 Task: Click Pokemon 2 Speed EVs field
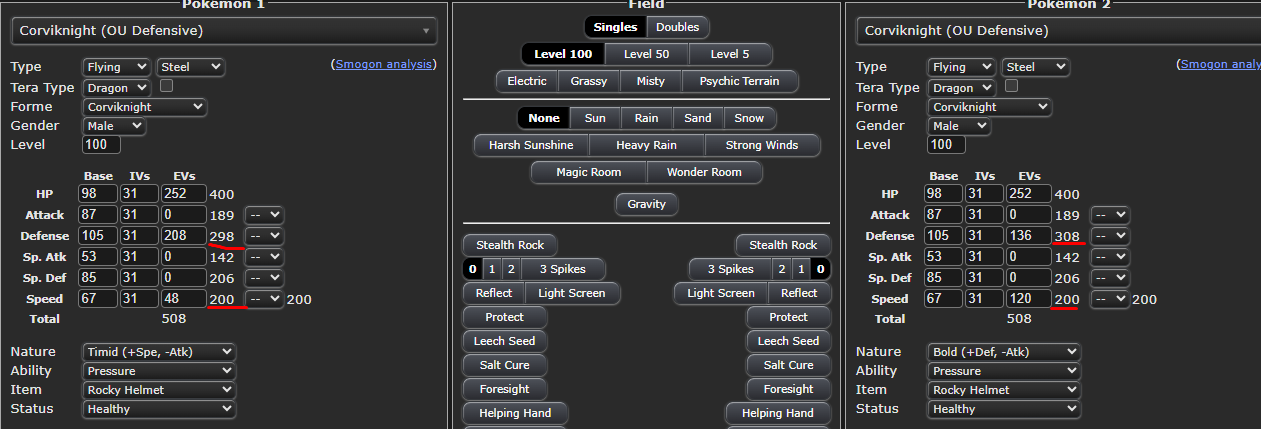(x=1027, y=299)
